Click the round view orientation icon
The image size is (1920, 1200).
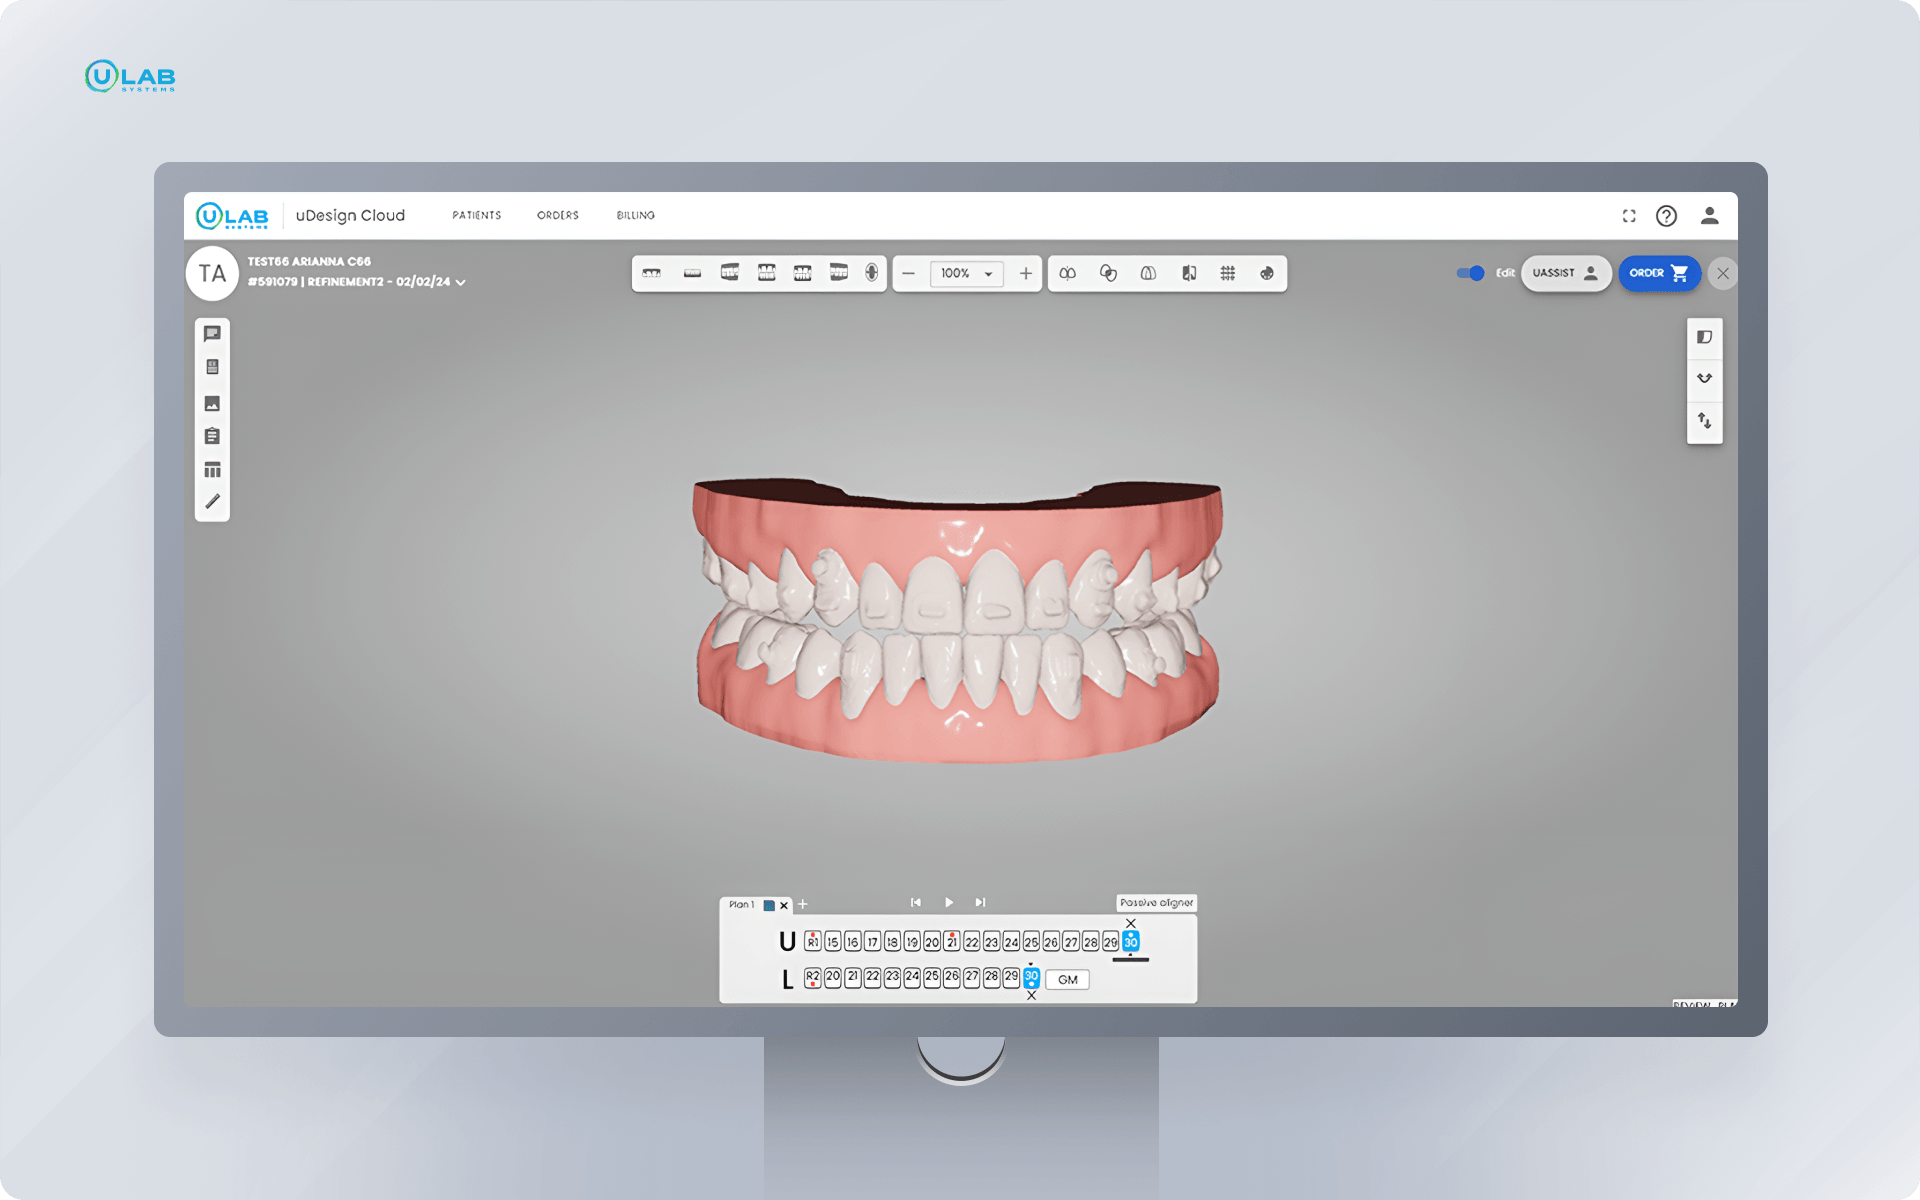872,273
